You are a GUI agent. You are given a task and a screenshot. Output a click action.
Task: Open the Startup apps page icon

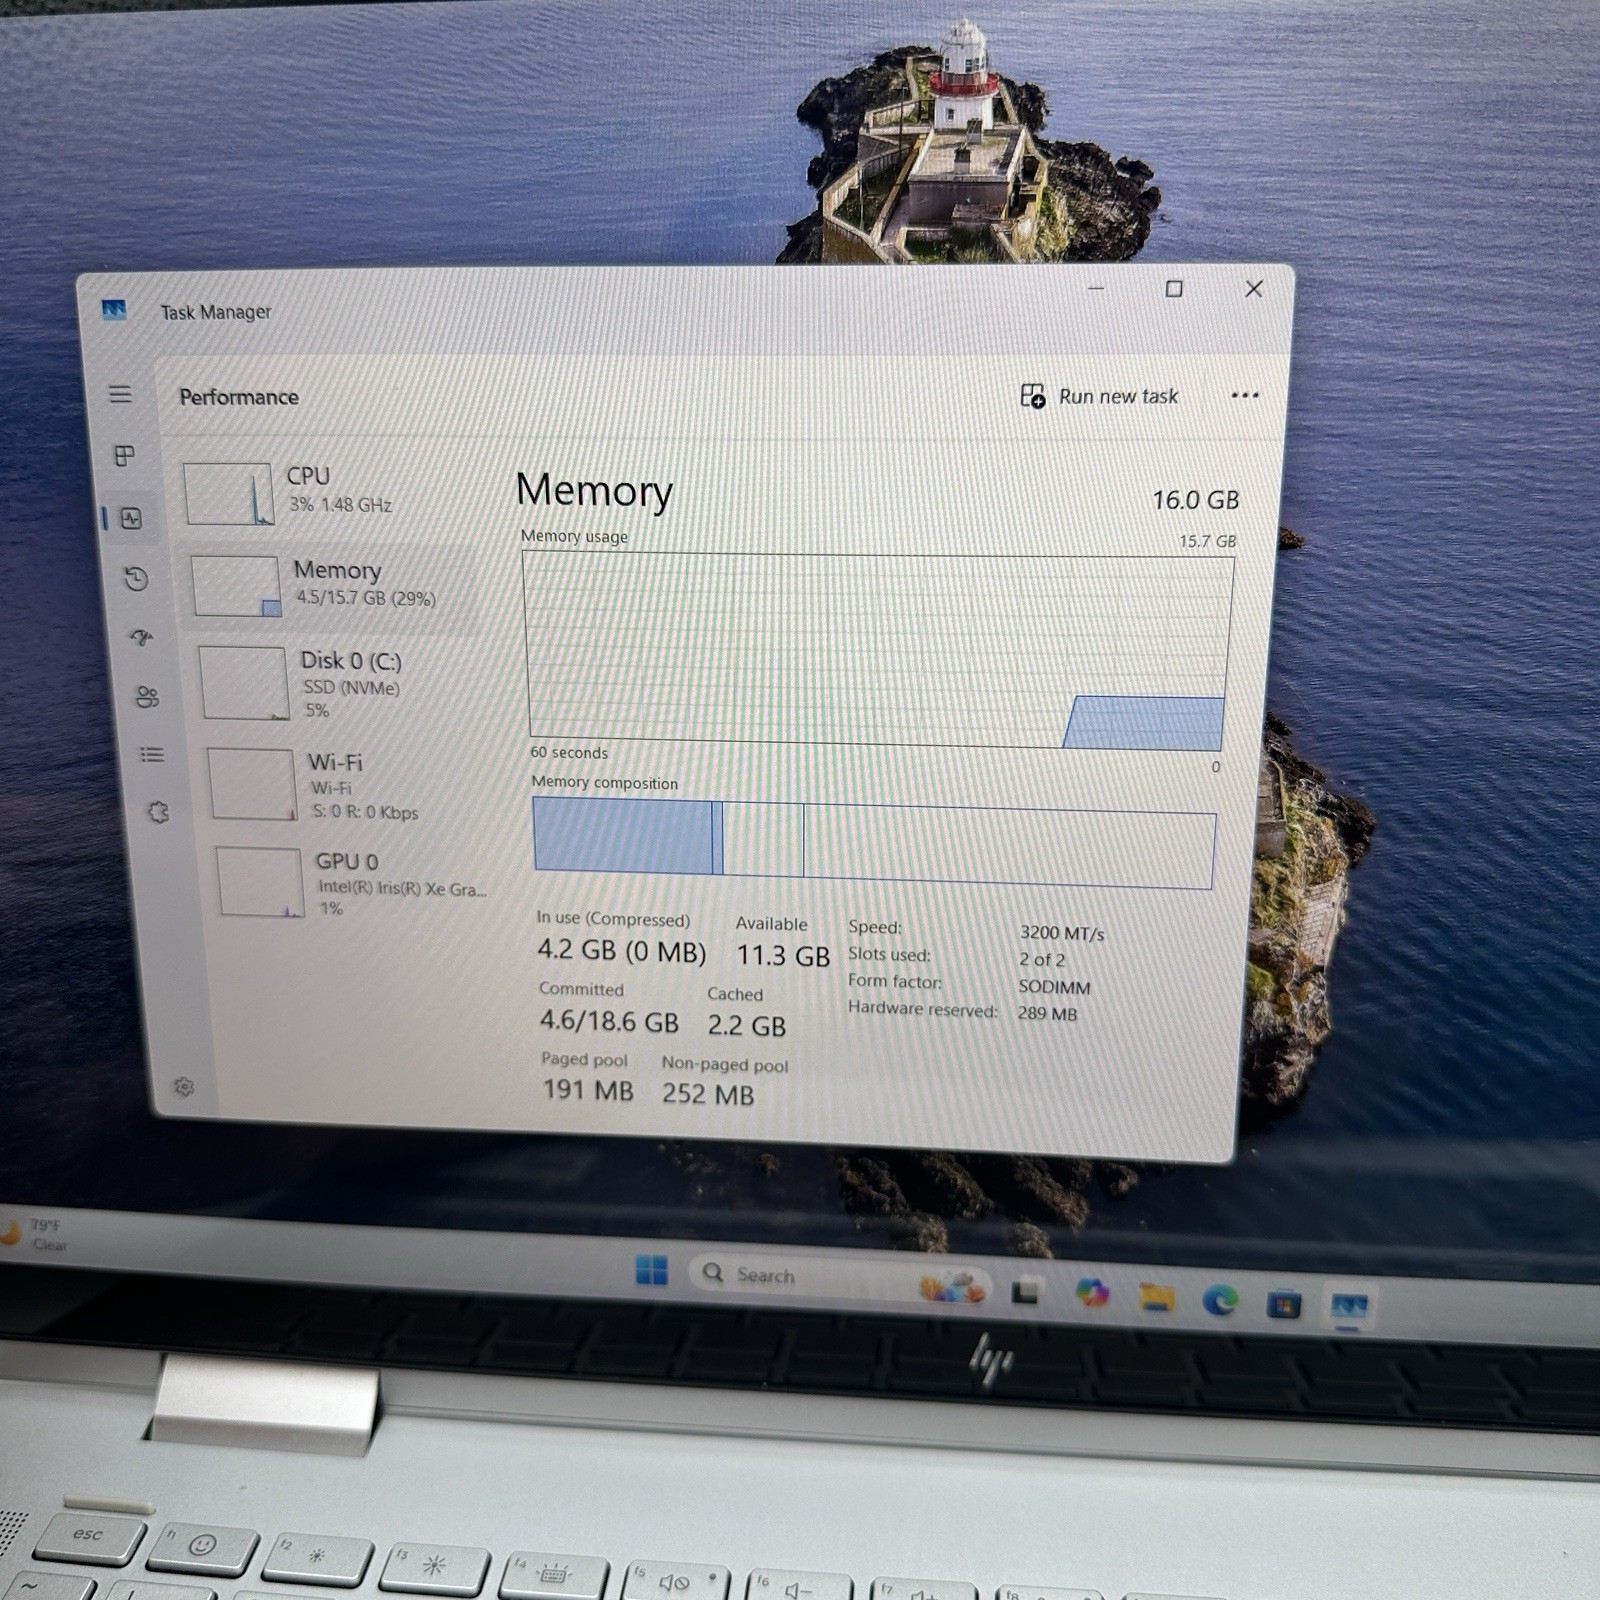pos(142,637)
